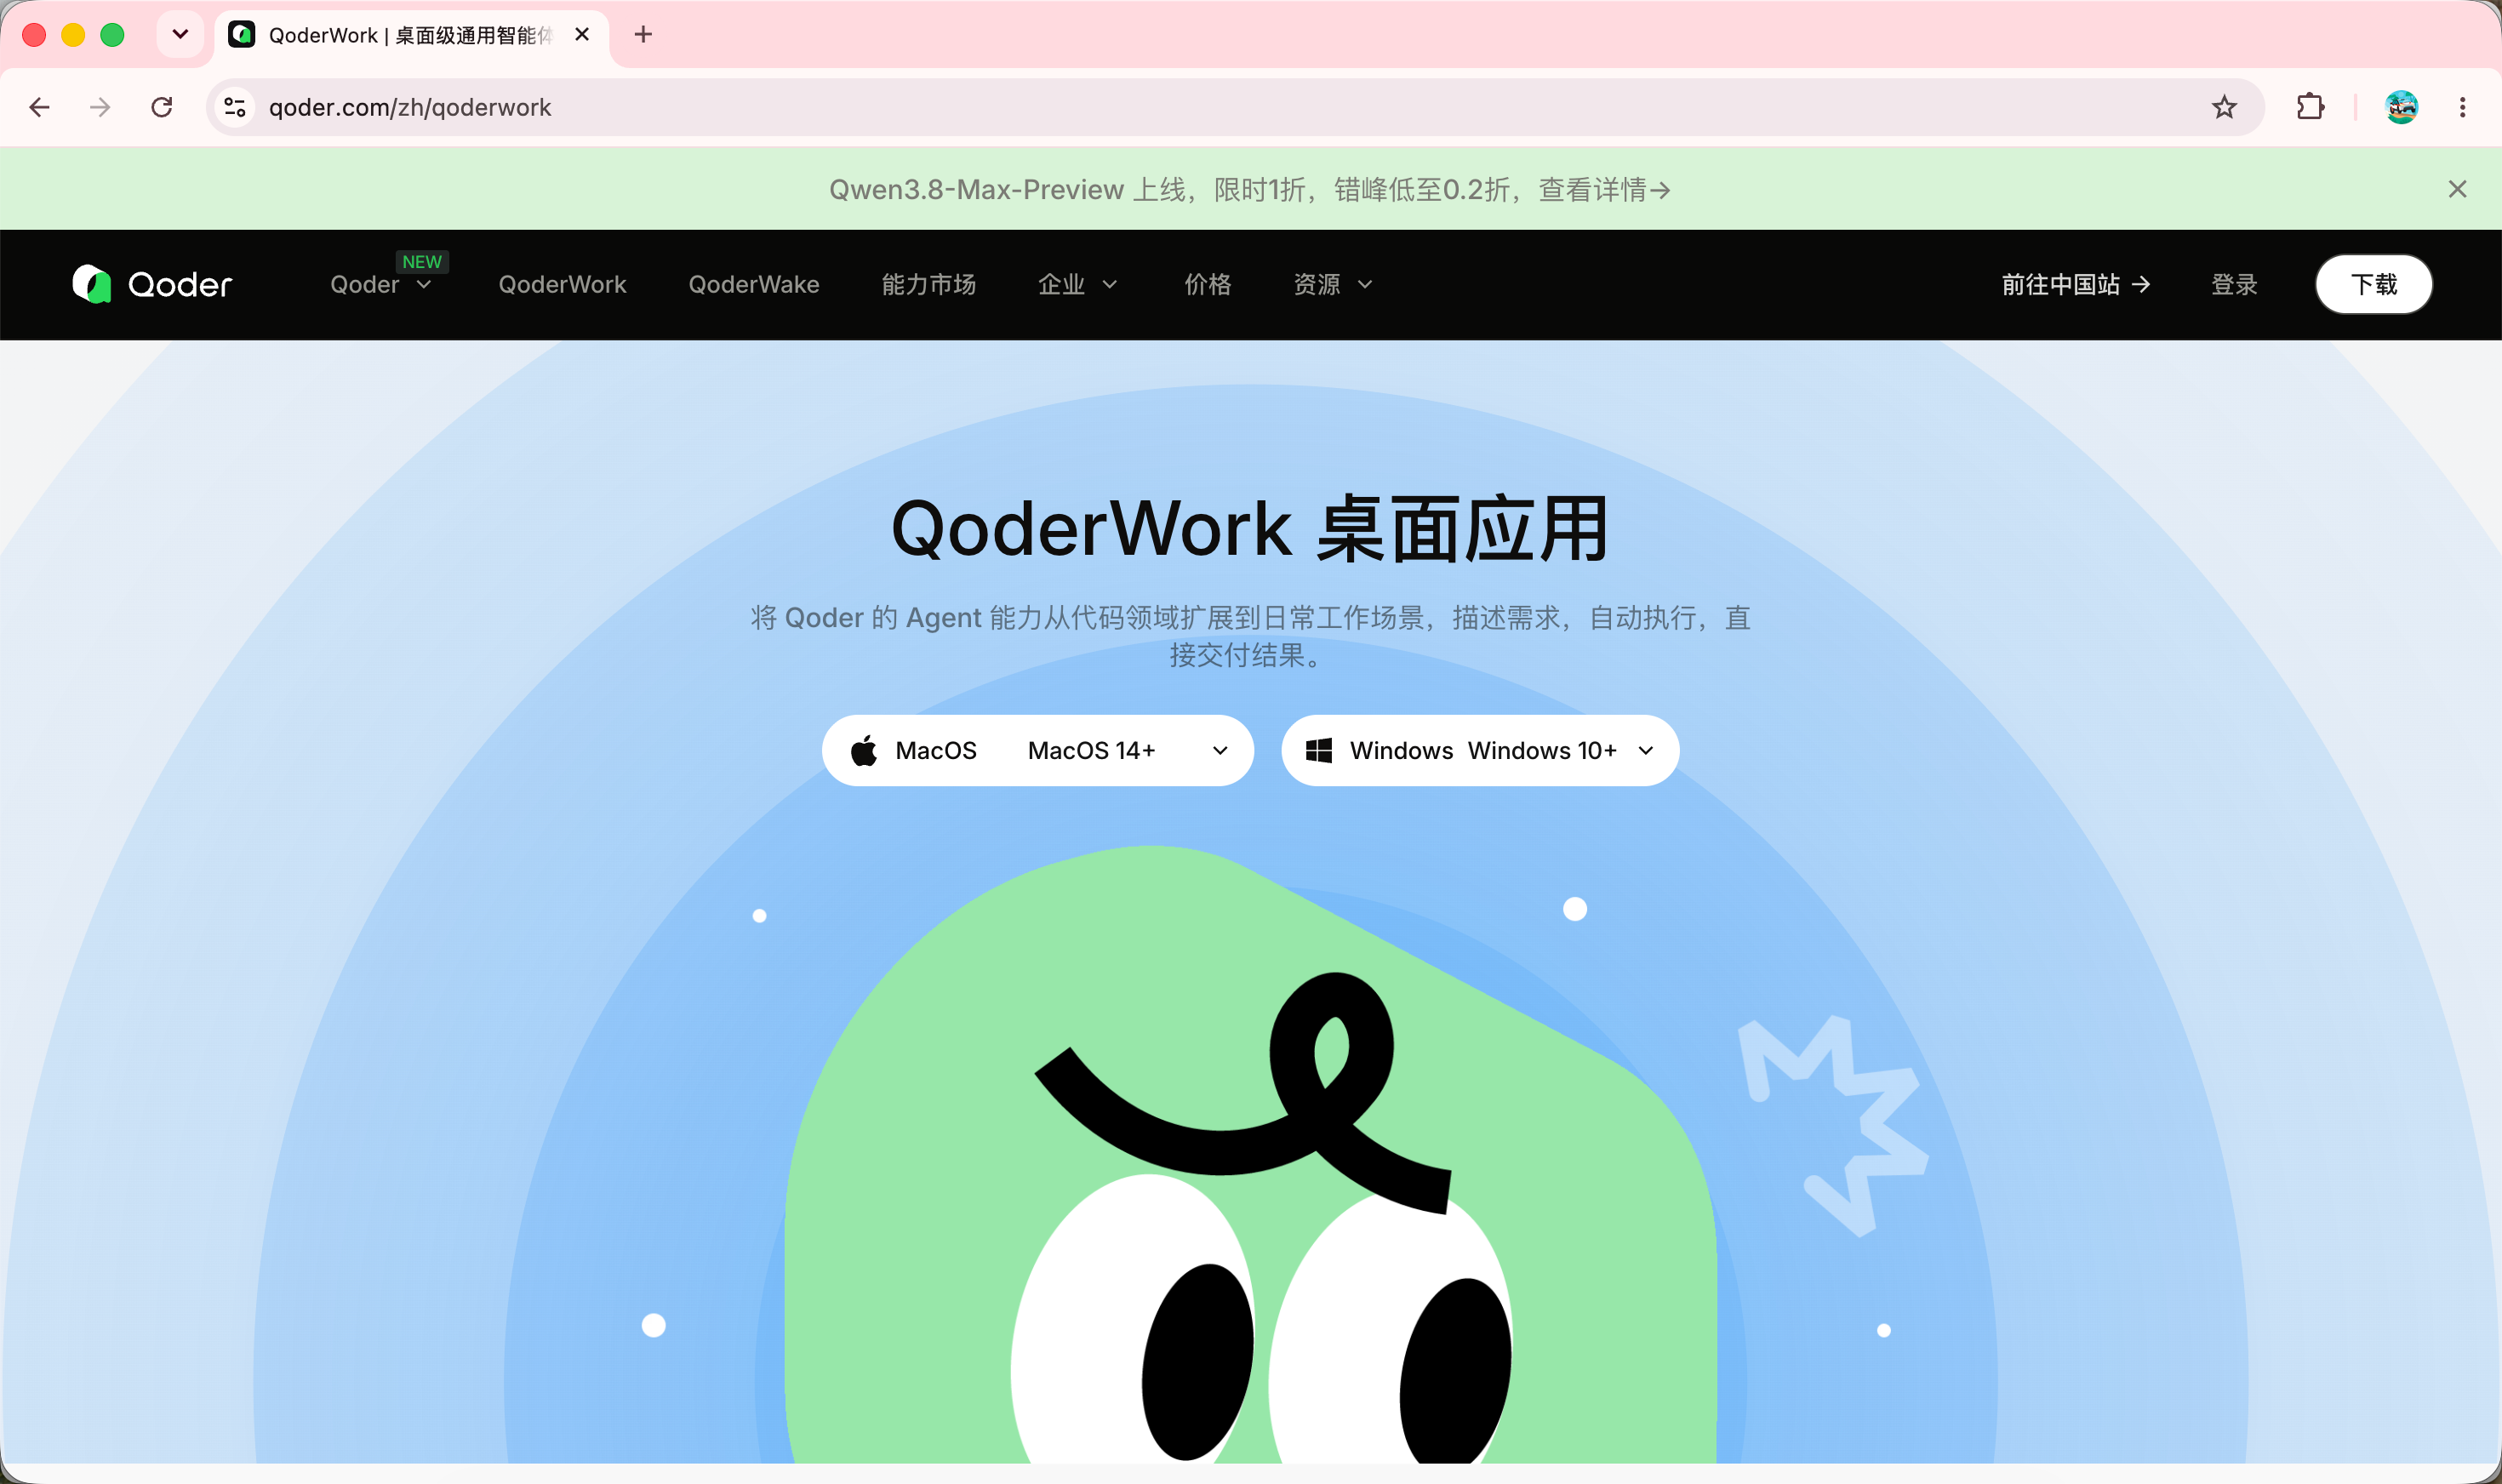Viewport: 2502px width, 1484px height.
Task: Expand the MacOS 14+ version dropdown
Action: (x=1220, y=751)
